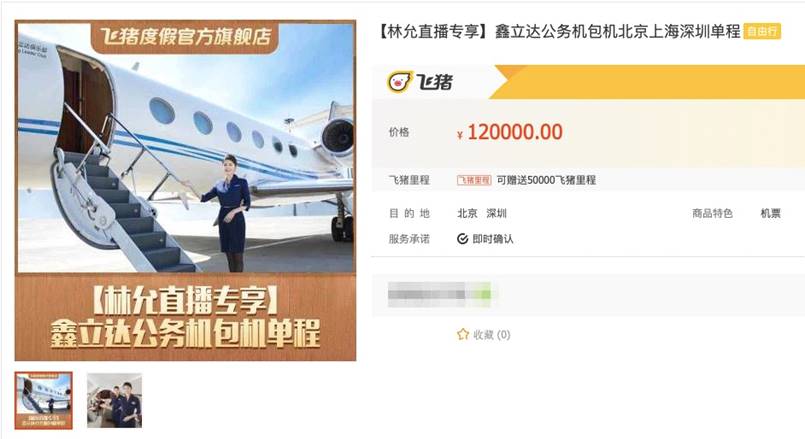Open the main product image

[x=185, y=190]
